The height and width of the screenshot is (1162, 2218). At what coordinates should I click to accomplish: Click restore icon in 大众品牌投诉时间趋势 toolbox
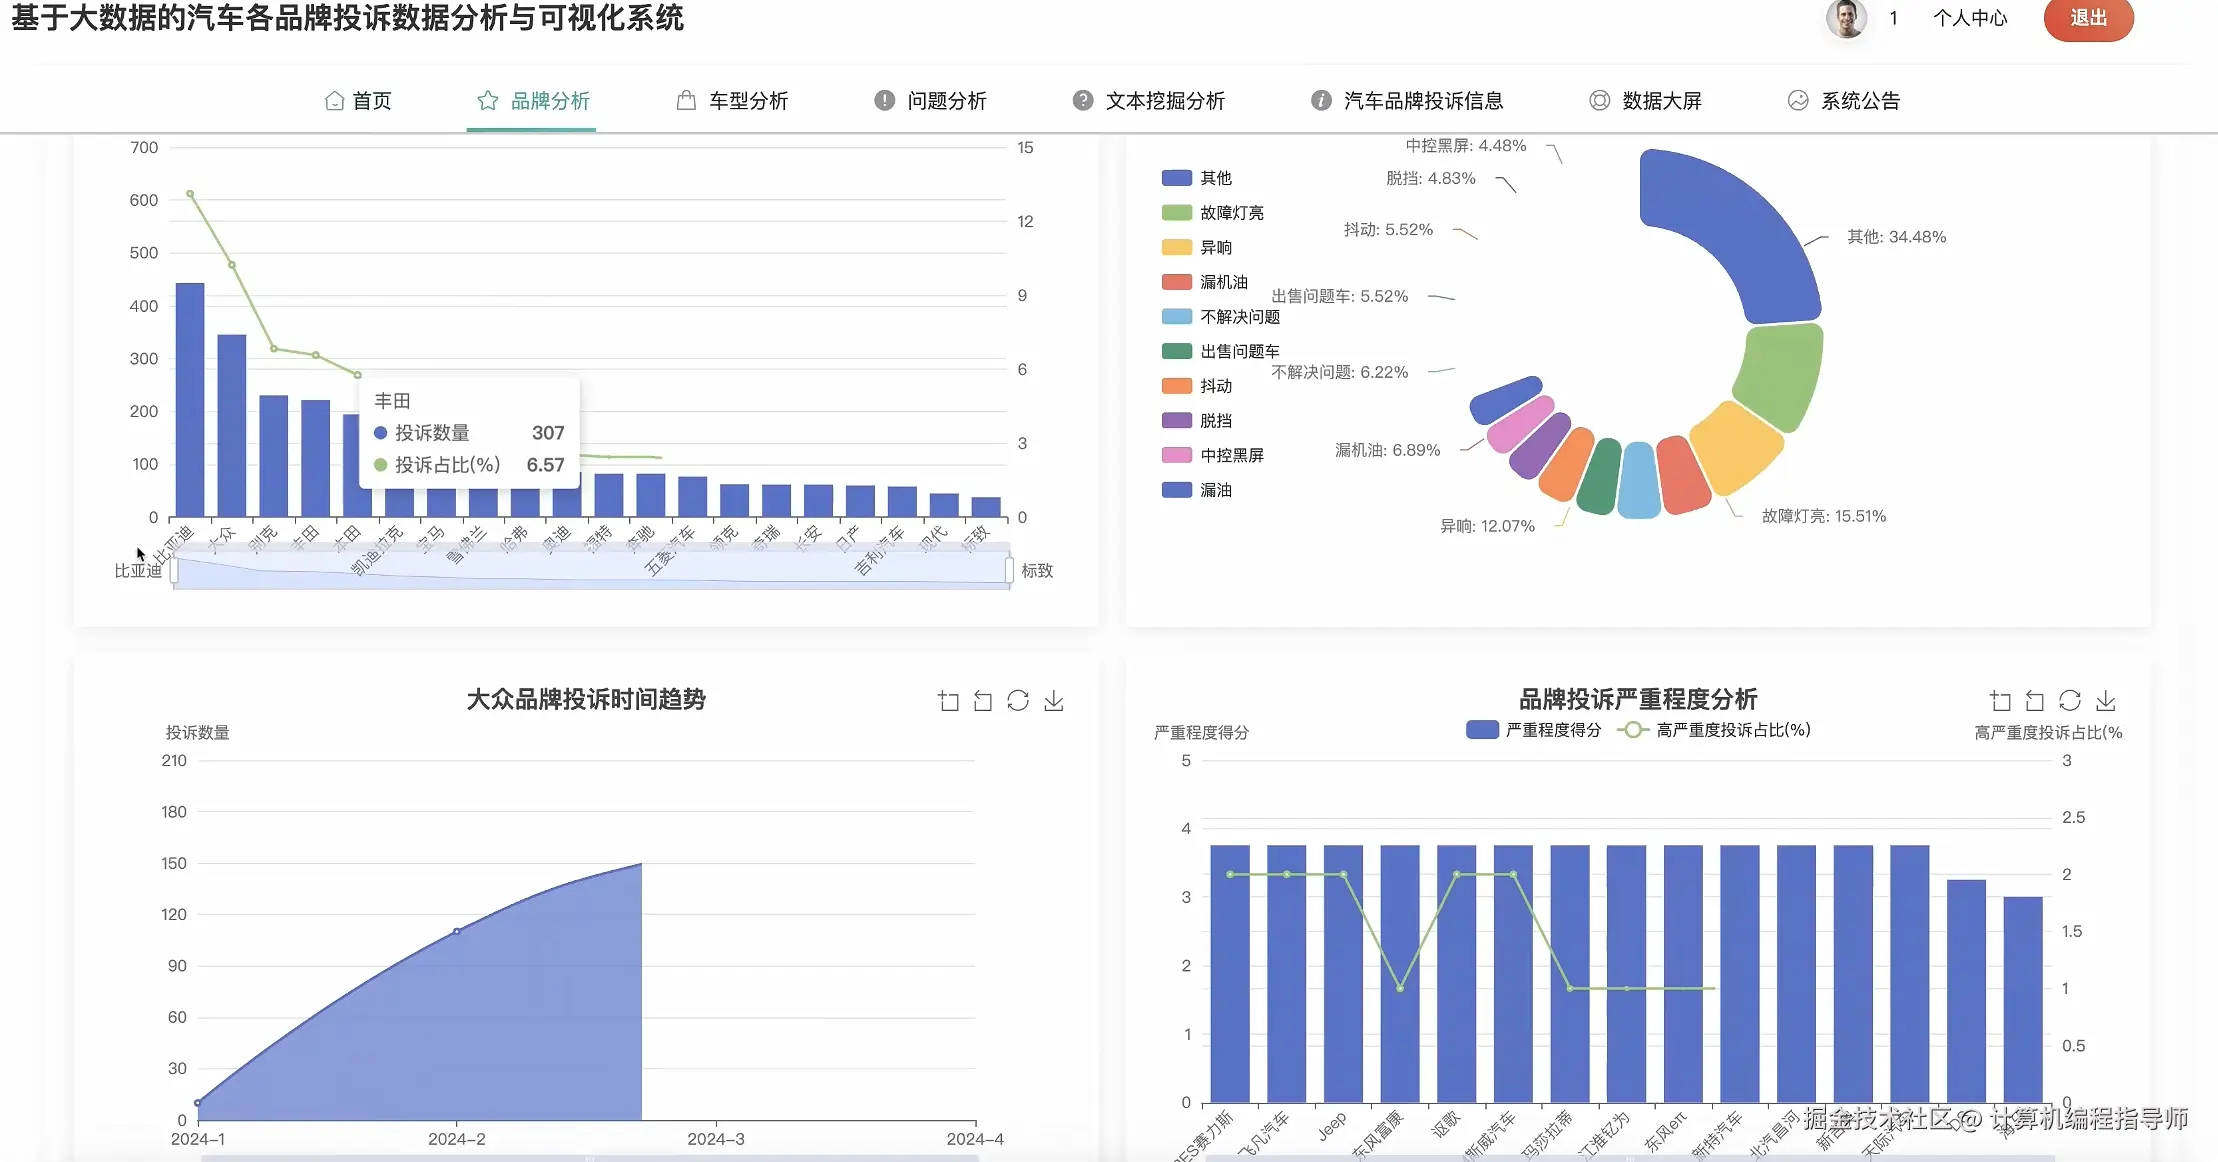[x=1018, y=701]
